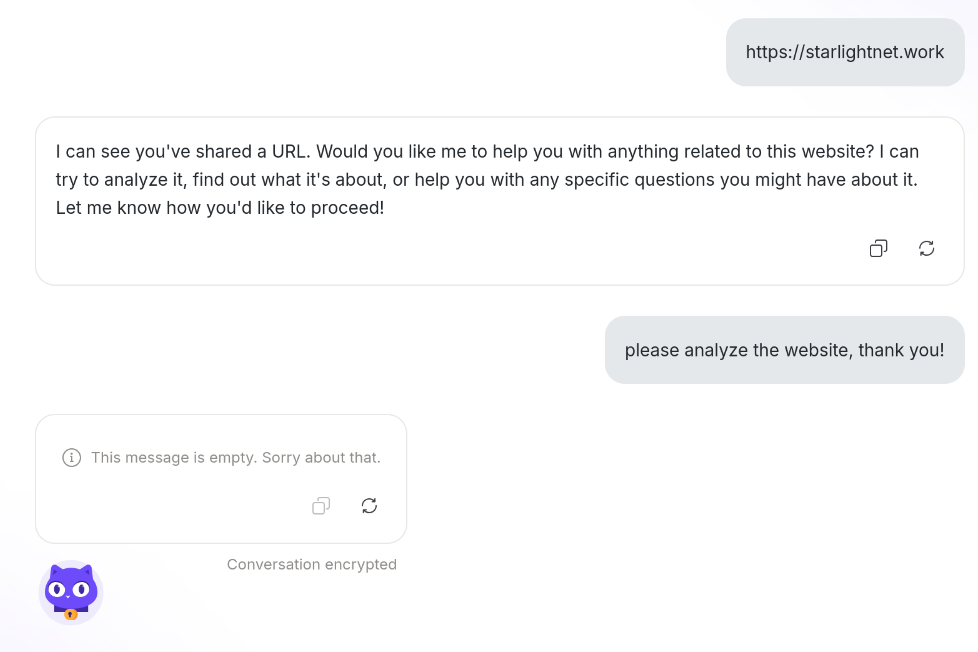Click 'starlightnet' within the shared link text

pyautogui.click(x=852, y=52)
